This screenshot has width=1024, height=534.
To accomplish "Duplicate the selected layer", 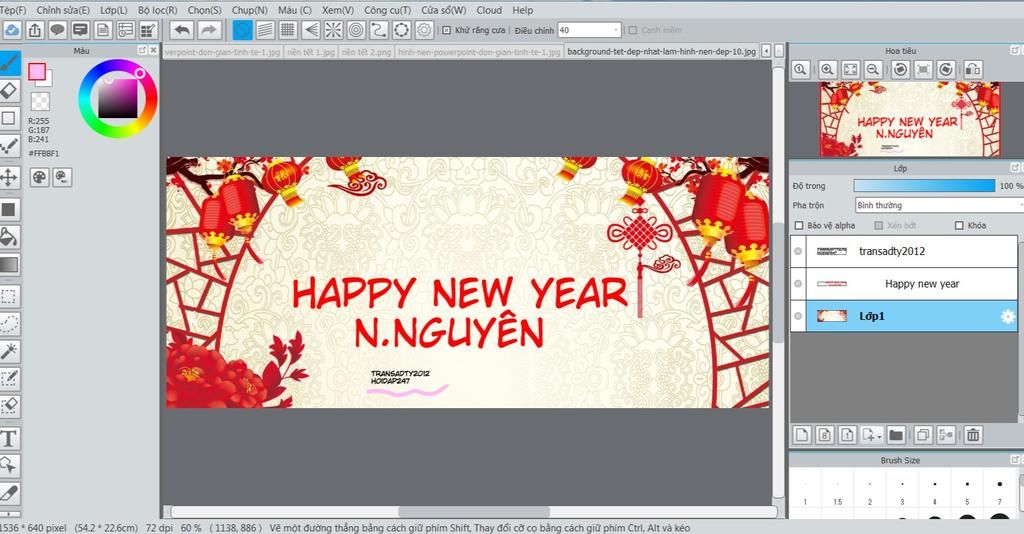I will [923, 435].
